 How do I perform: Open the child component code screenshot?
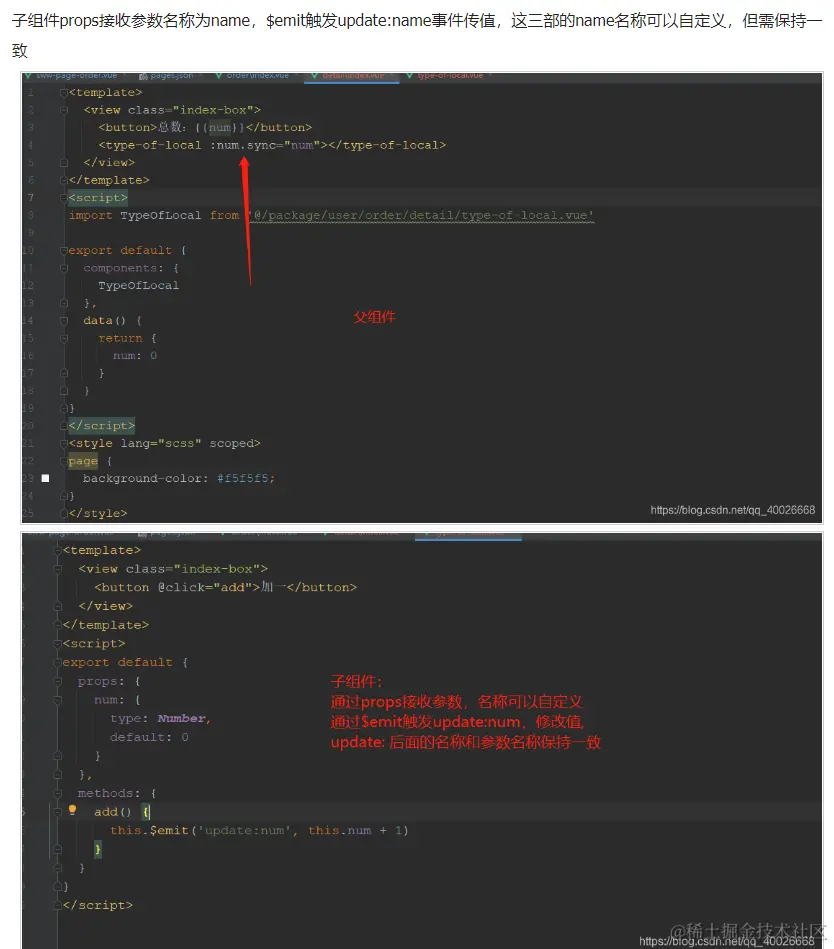coord(422,740)
